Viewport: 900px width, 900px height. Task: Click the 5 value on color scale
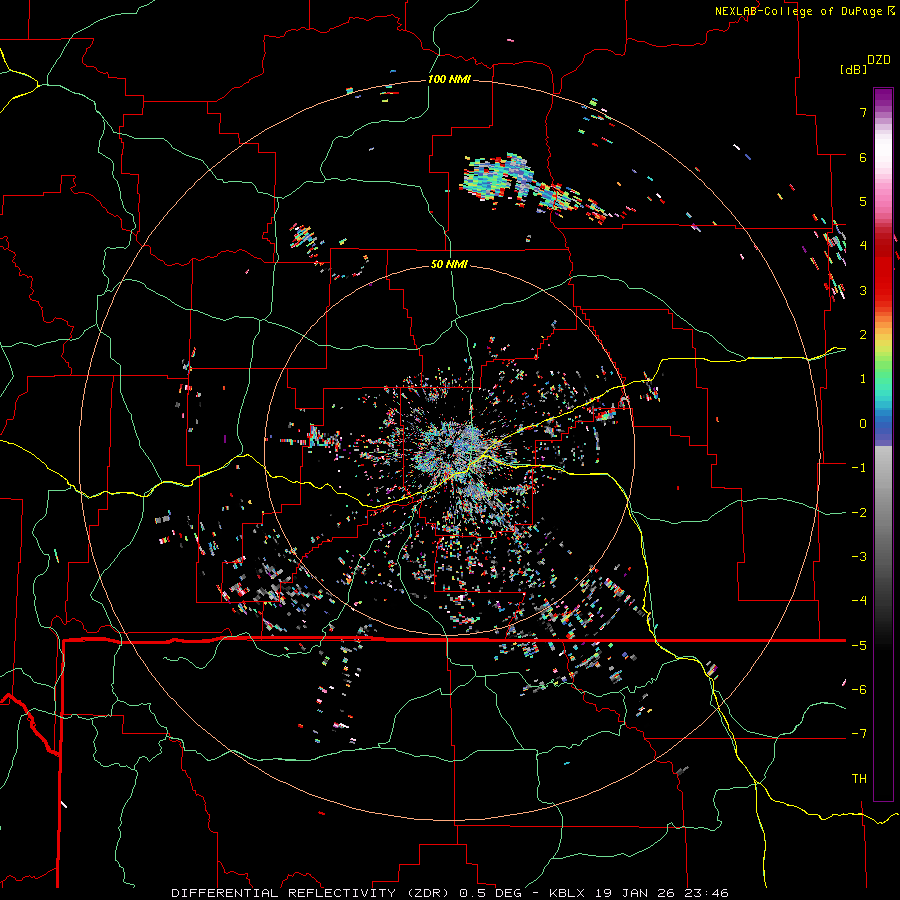(863, 201)
